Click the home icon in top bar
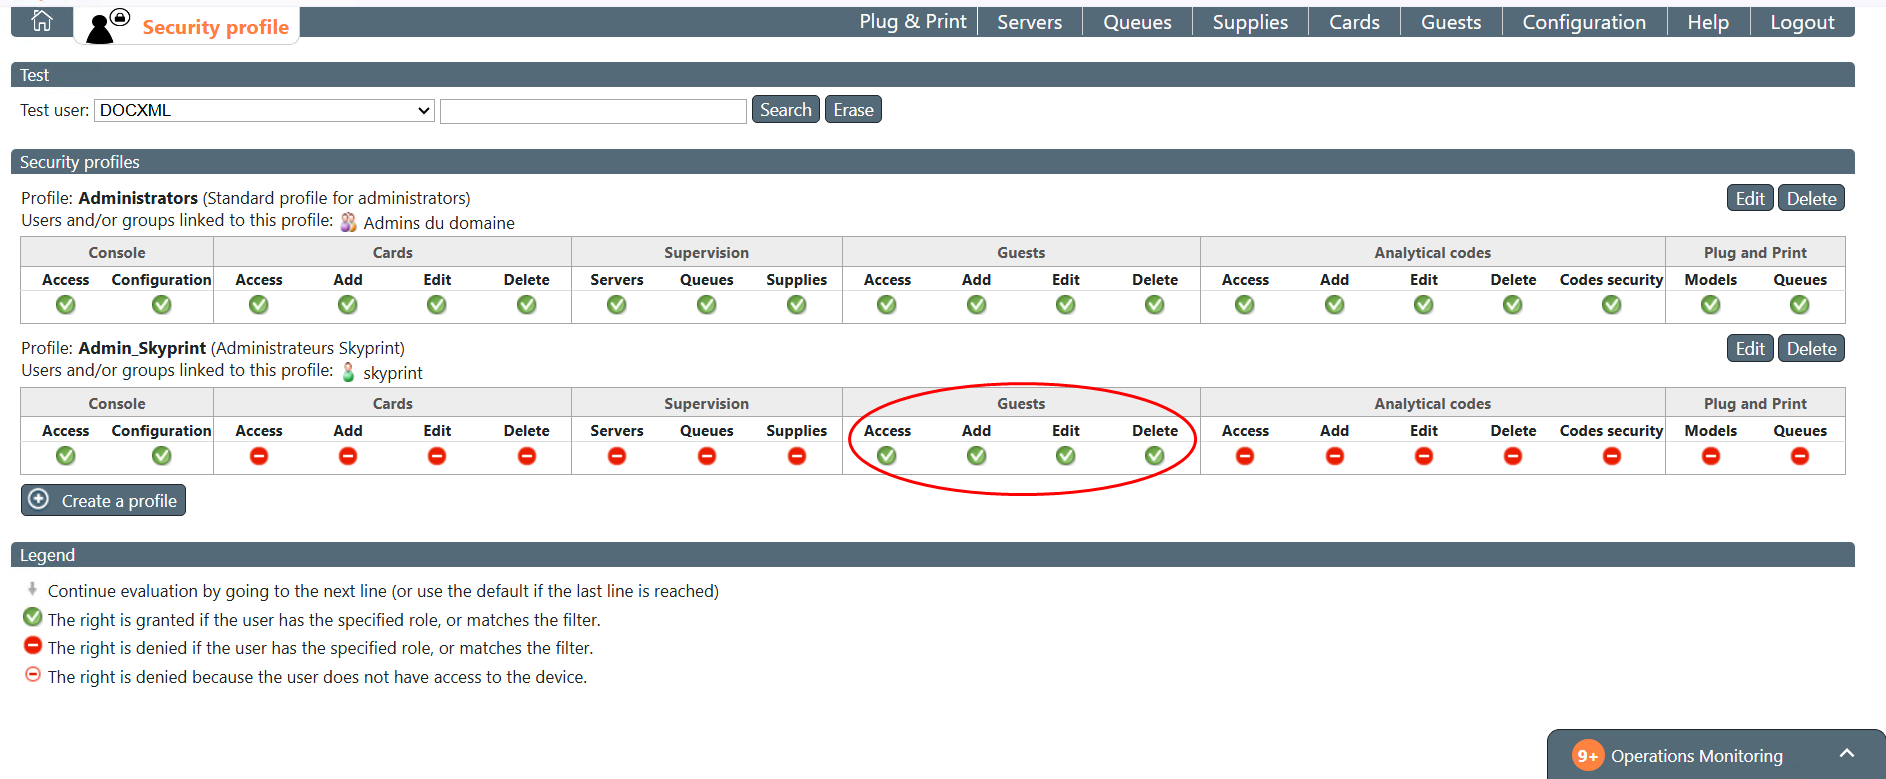The image size is (1886, 779). click(x=42, y=21)
